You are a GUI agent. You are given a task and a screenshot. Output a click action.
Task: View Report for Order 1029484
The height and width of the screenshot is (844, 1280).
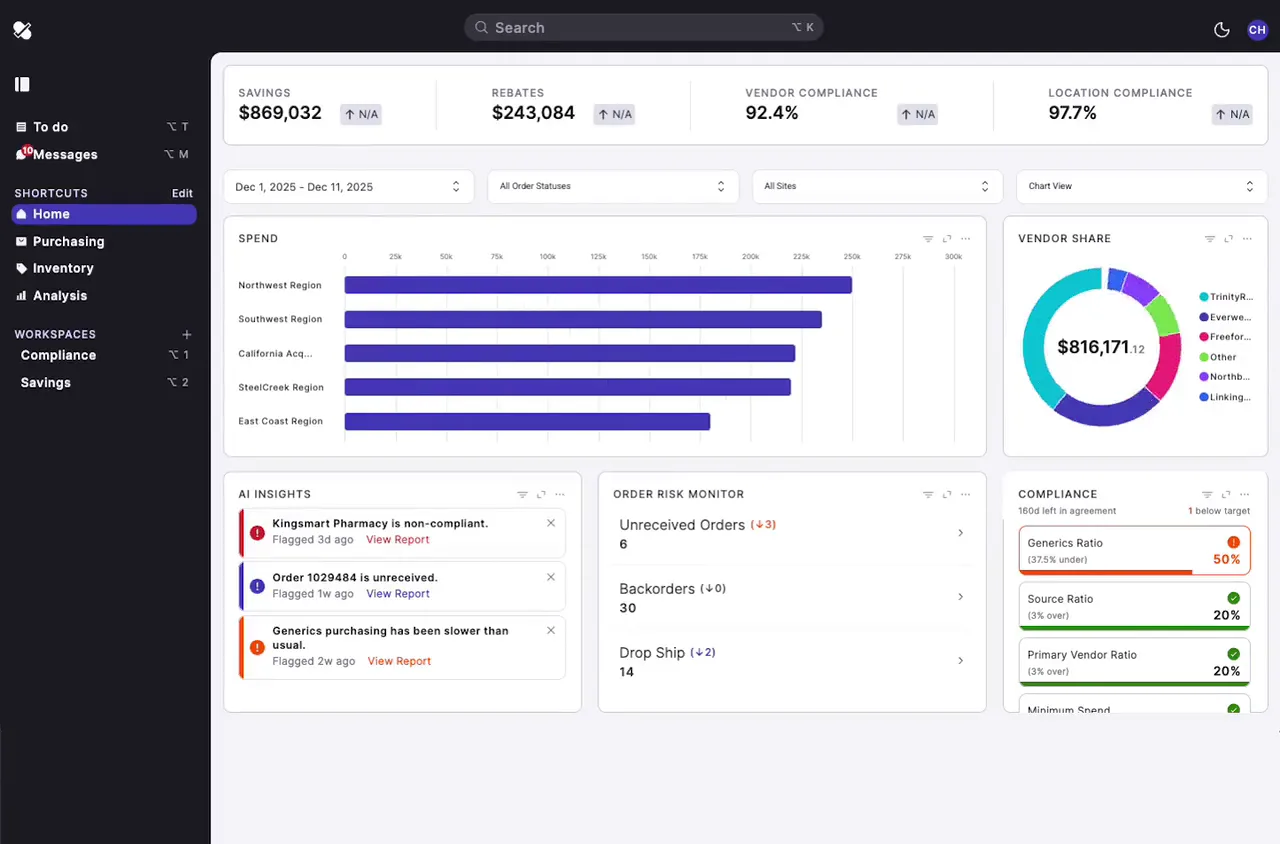click(x=398, y=594)
